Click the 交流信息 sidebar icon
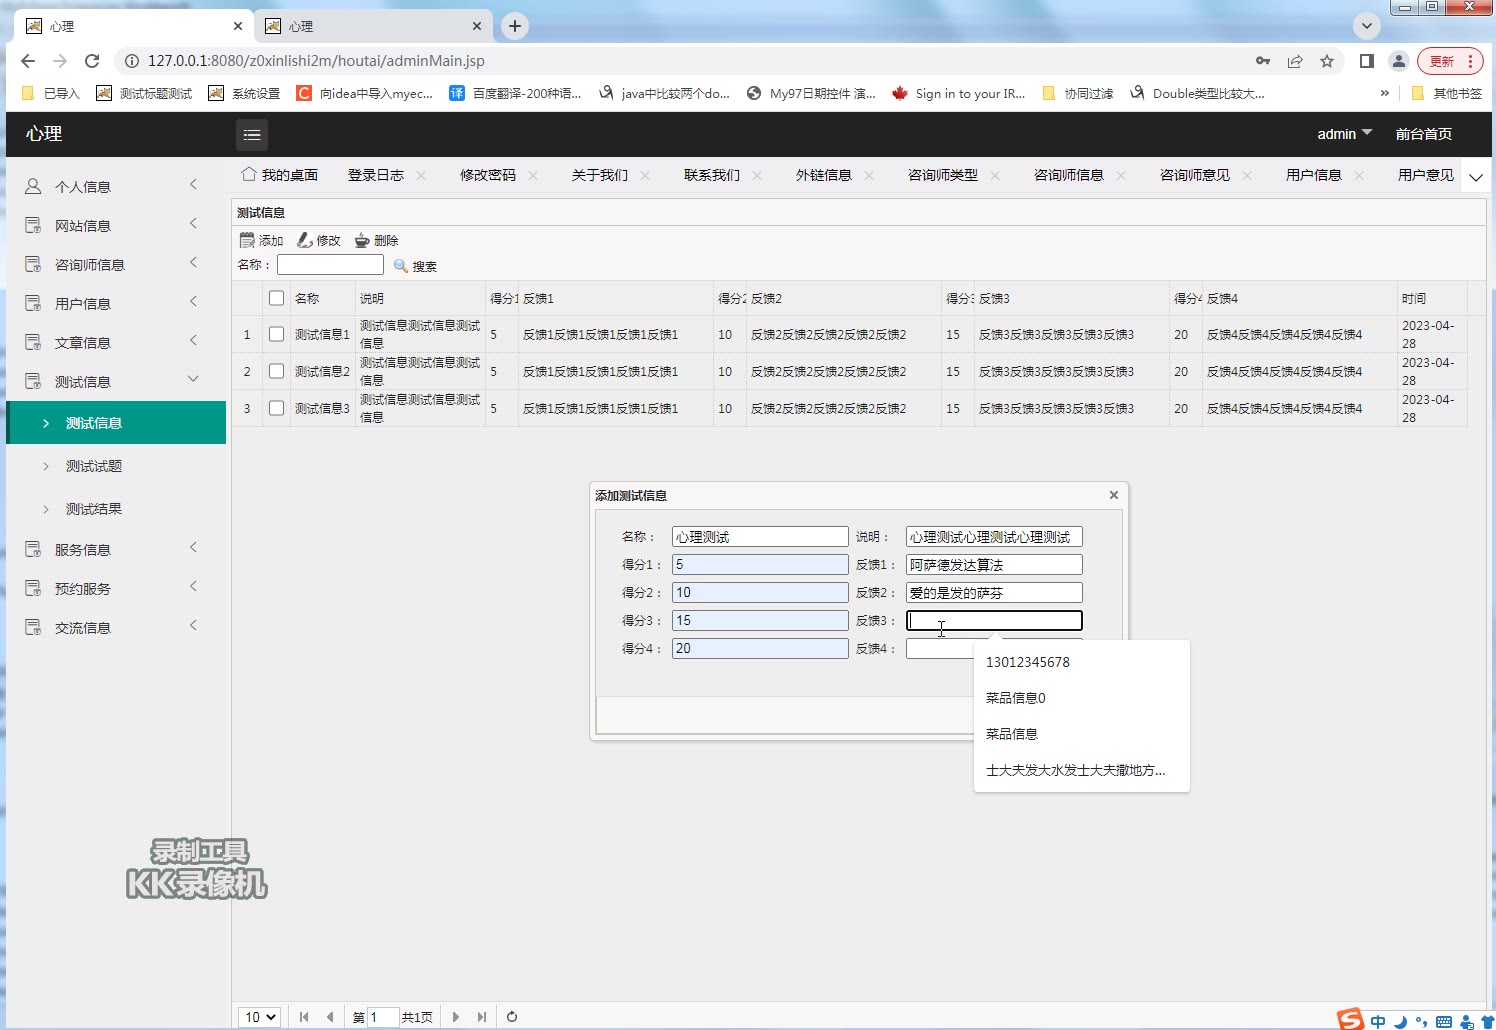The height and width of the screenshot is (1030, 1496). tap(33, 627)
